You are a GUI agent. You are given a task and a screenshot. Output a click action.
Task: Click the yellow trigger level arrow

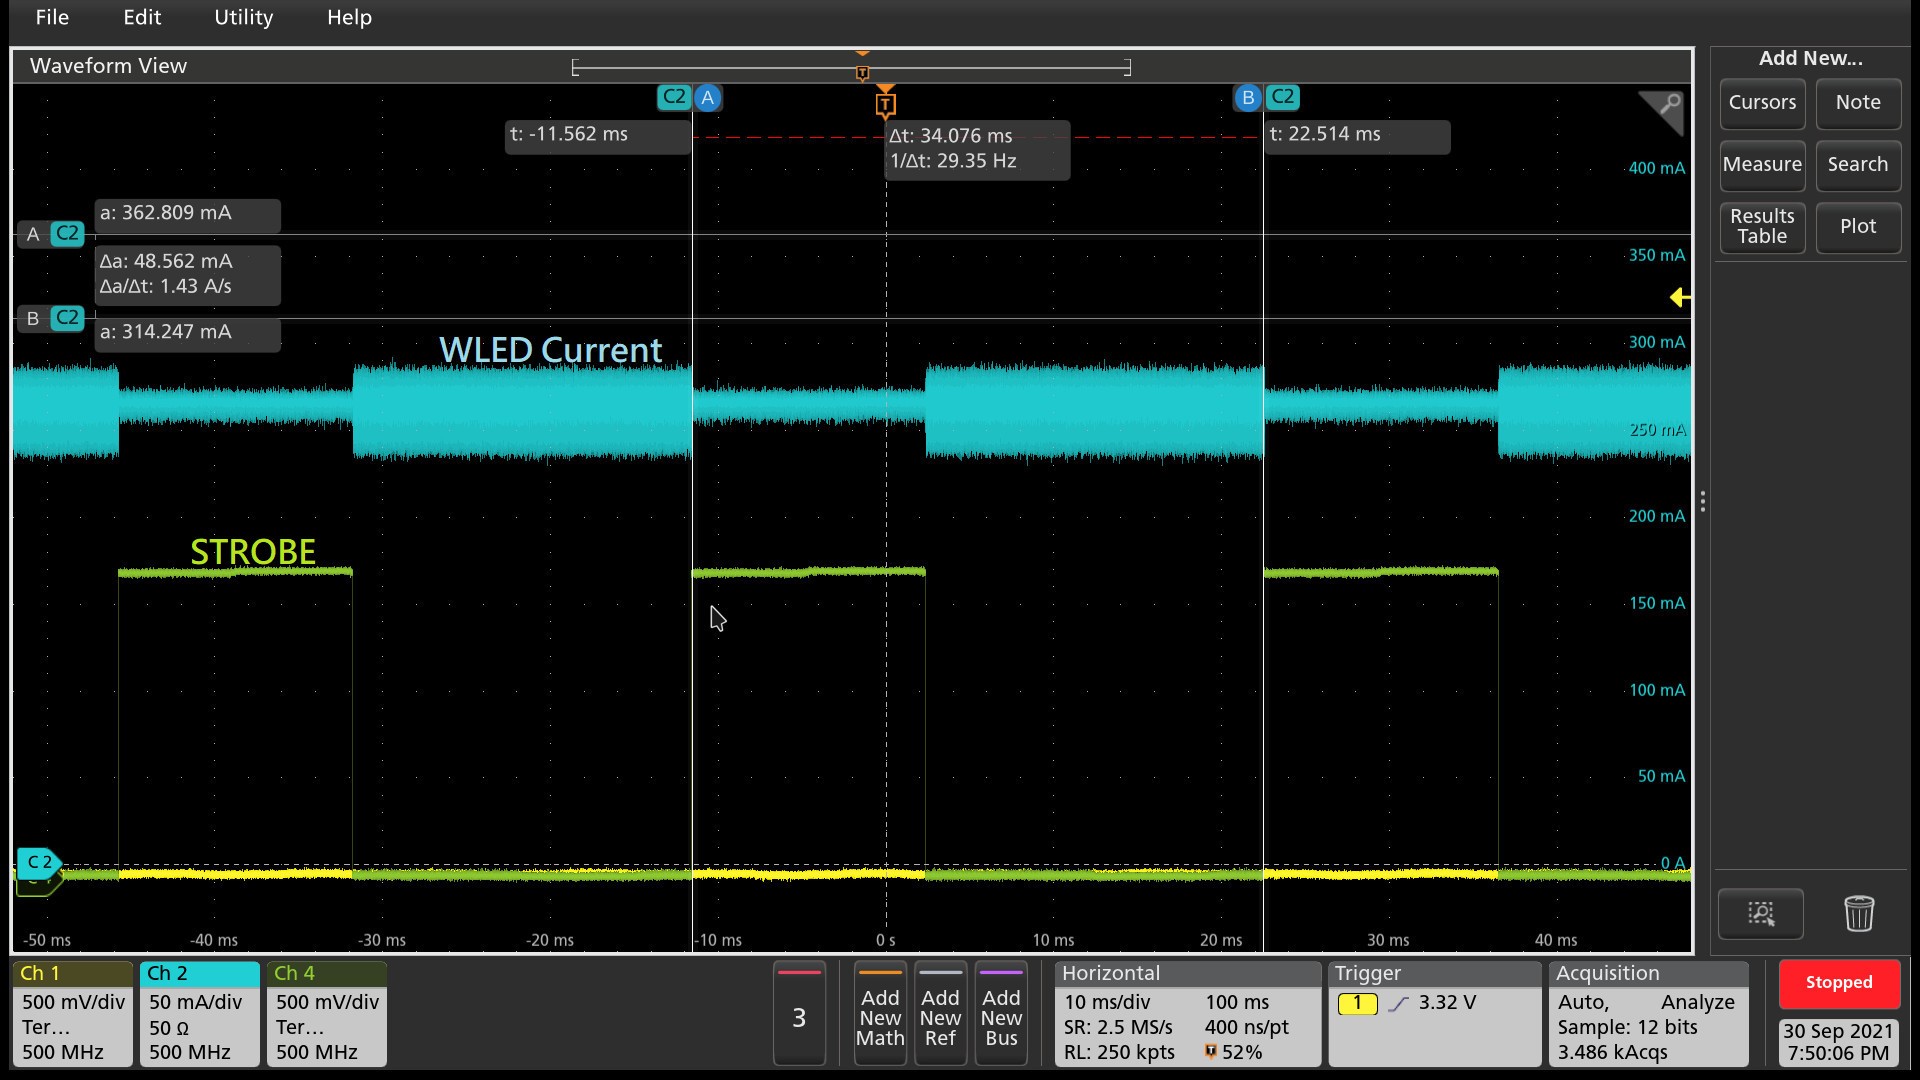point(1680,297)
